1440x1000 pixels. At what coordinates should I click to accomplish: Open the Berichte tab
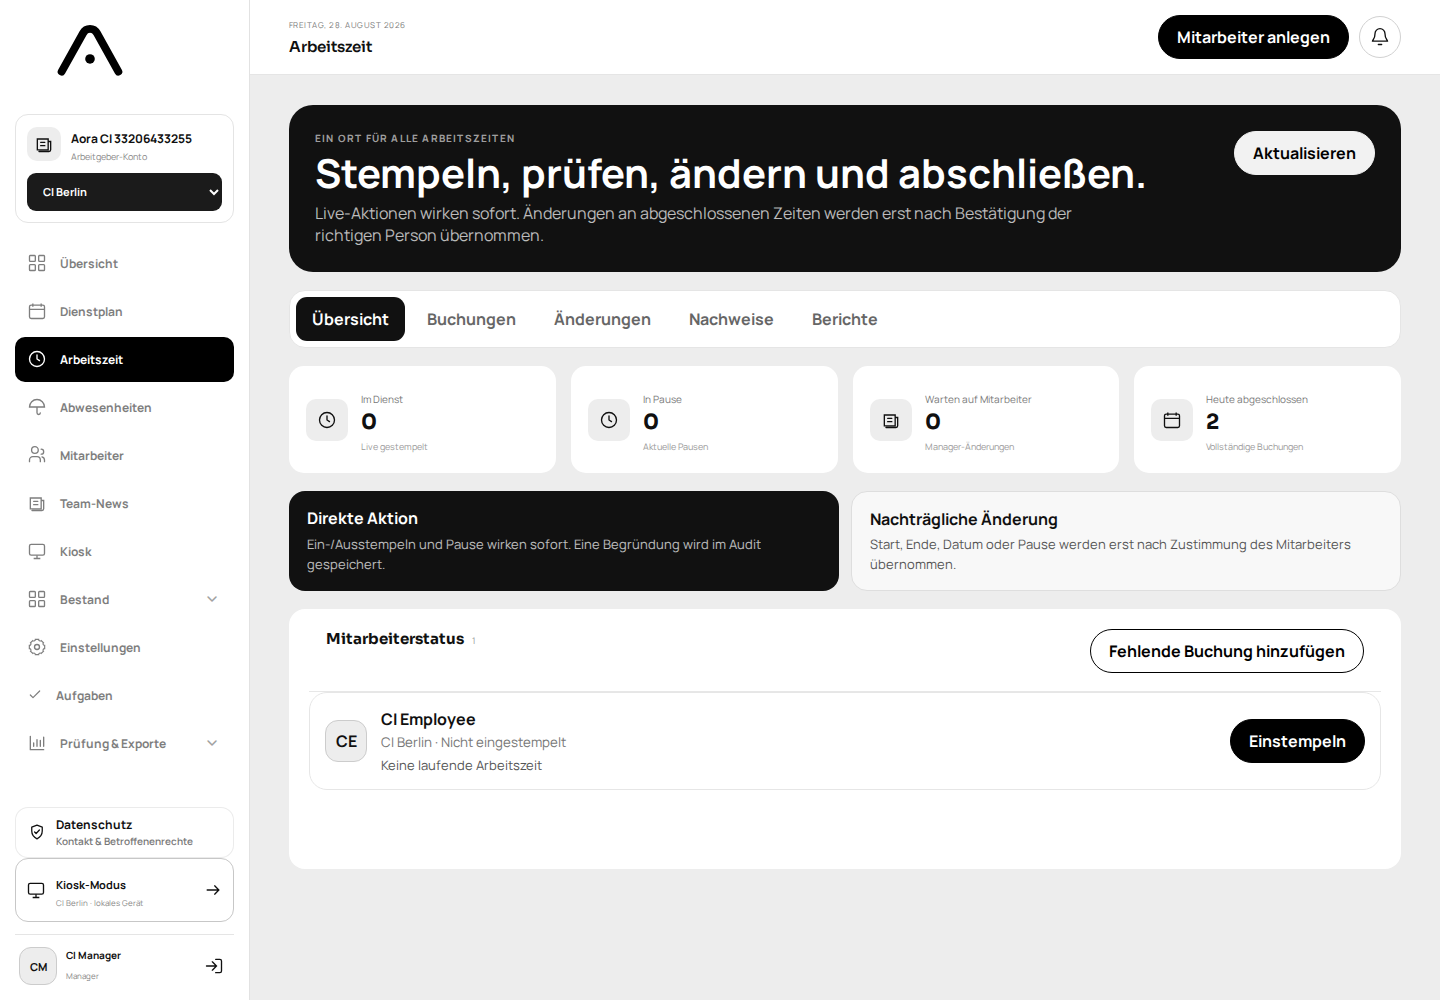[x=844, y=319]
